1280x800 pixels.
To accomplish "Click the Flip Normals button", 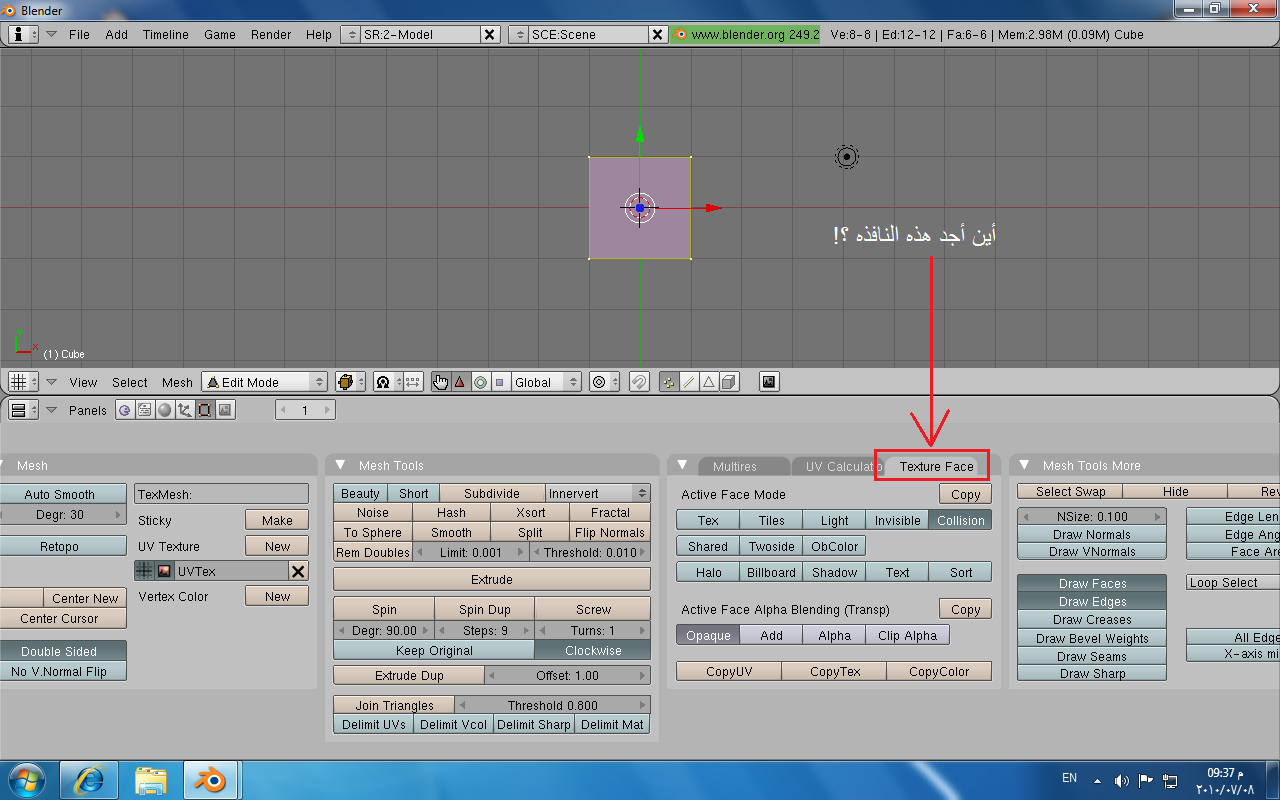I will [610, 532].
